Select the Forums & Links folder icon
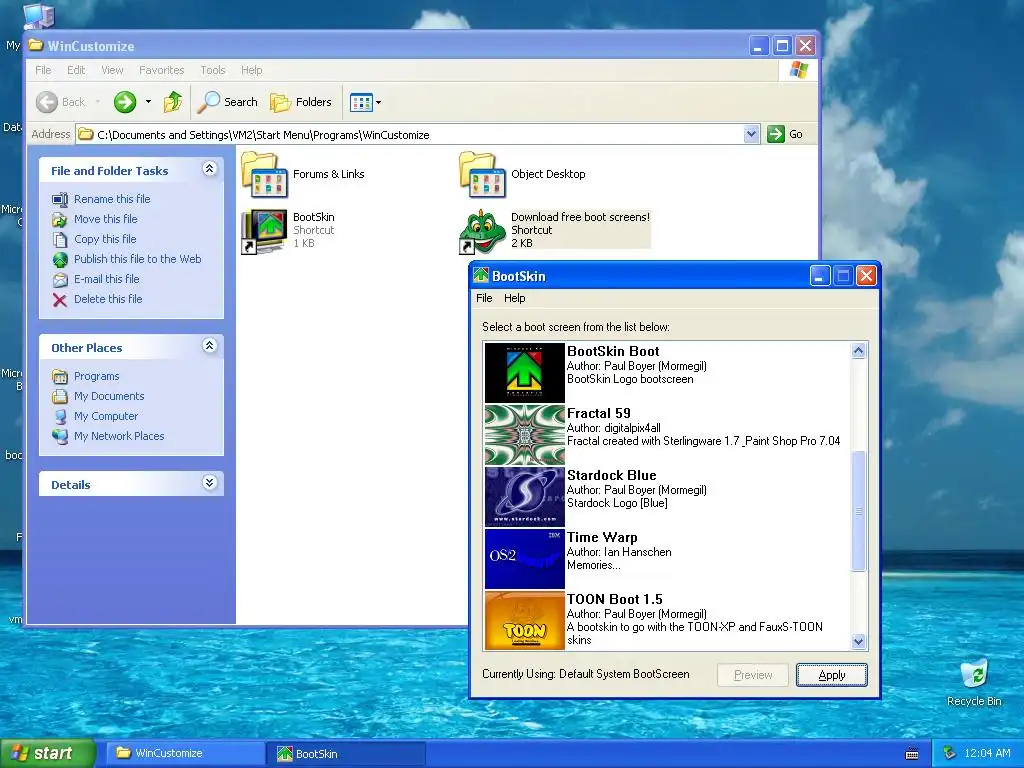This screenshot has width=1024, height=768. tap(264, 175)
